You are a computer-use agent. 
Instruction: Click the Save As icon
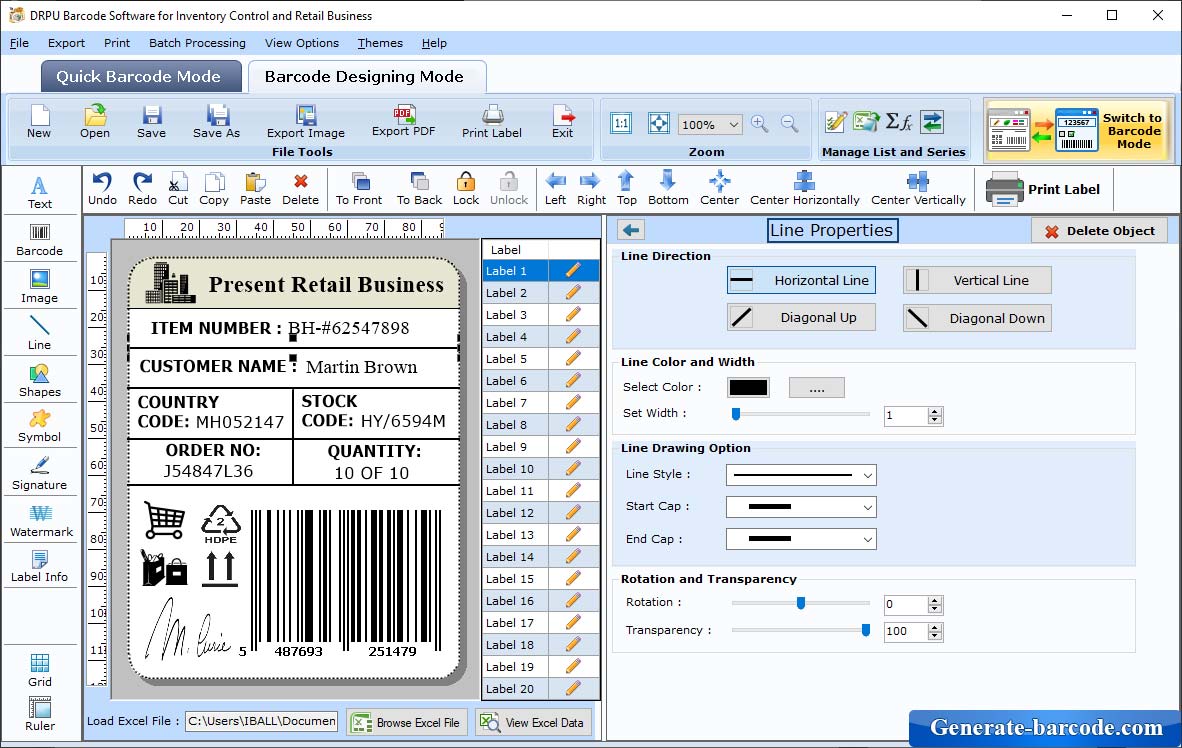point(216,121)
